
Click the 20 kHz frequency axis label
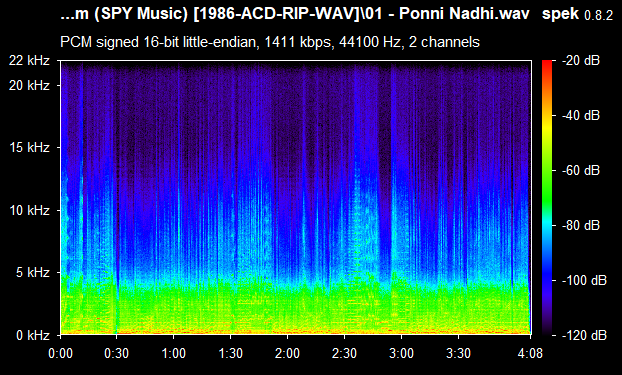[x=30, y=85]
